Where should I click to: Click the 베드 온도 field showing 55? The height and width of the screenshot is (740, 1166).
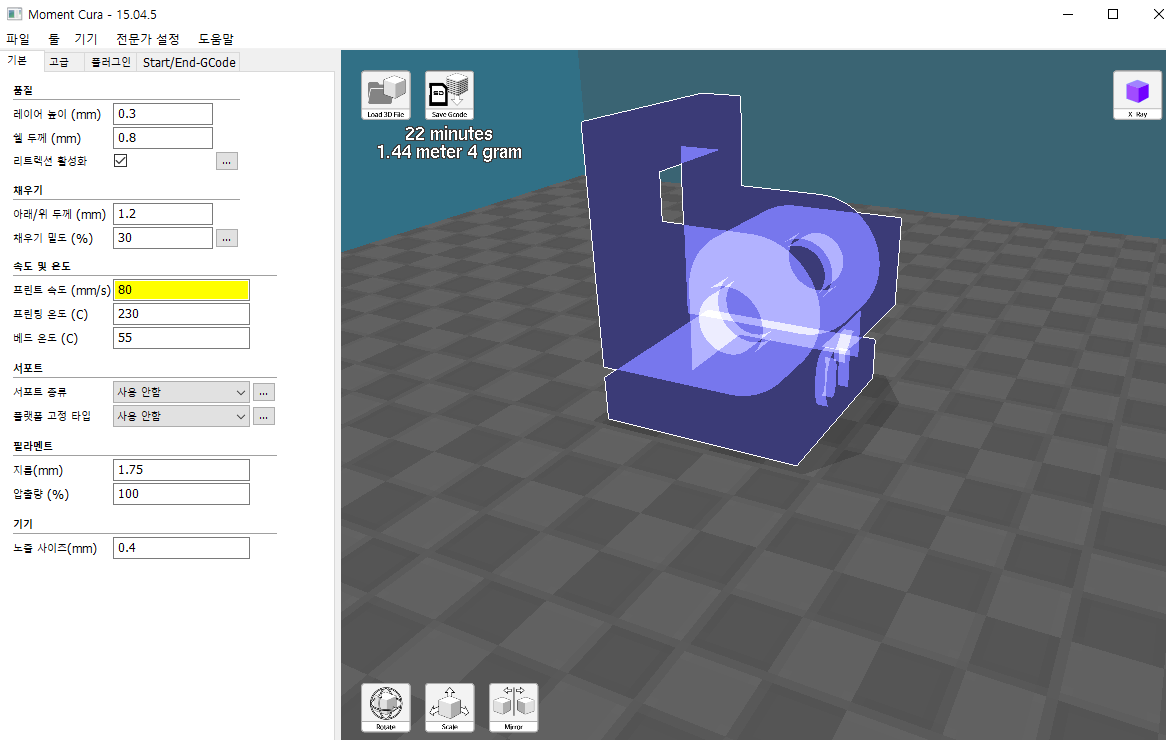[x=181, y=338]
